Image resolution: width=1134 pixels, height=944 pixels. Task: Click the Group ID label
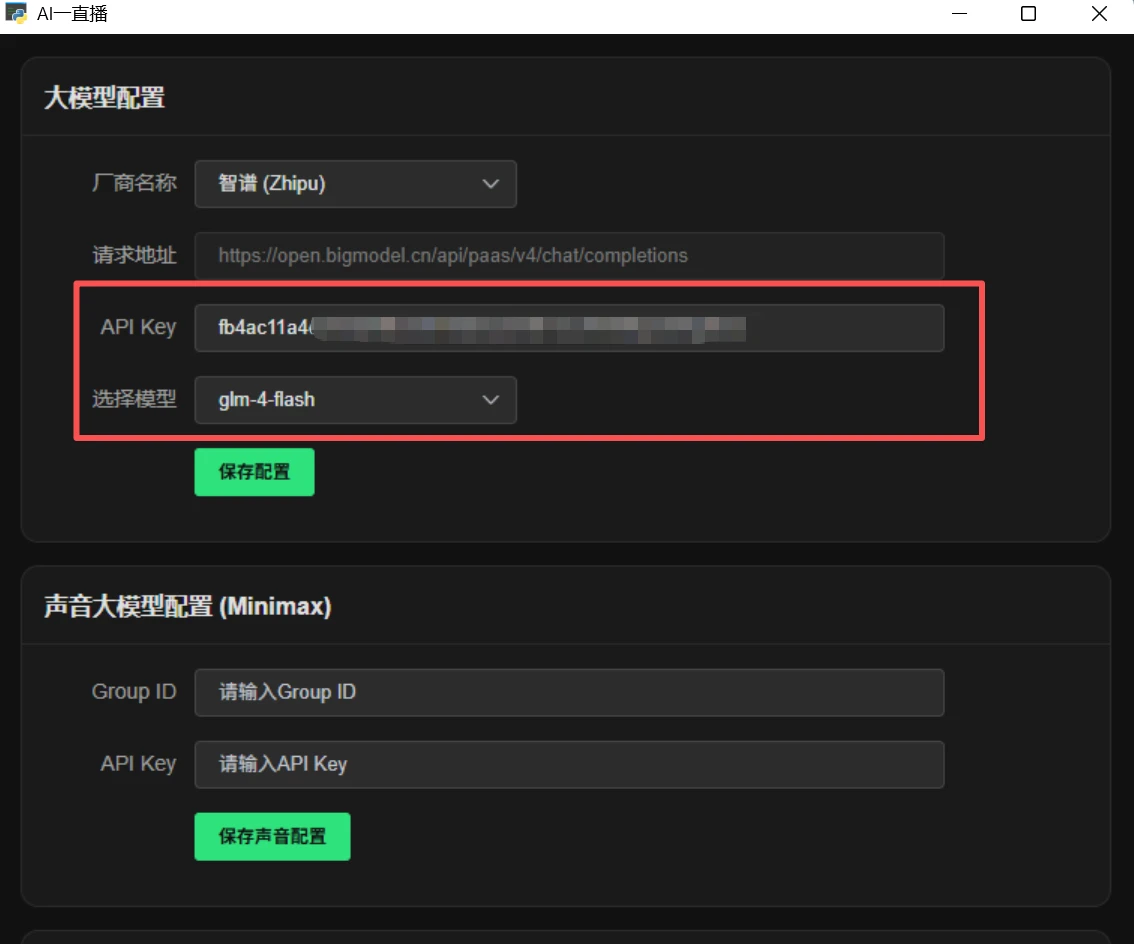pos(134,692)
